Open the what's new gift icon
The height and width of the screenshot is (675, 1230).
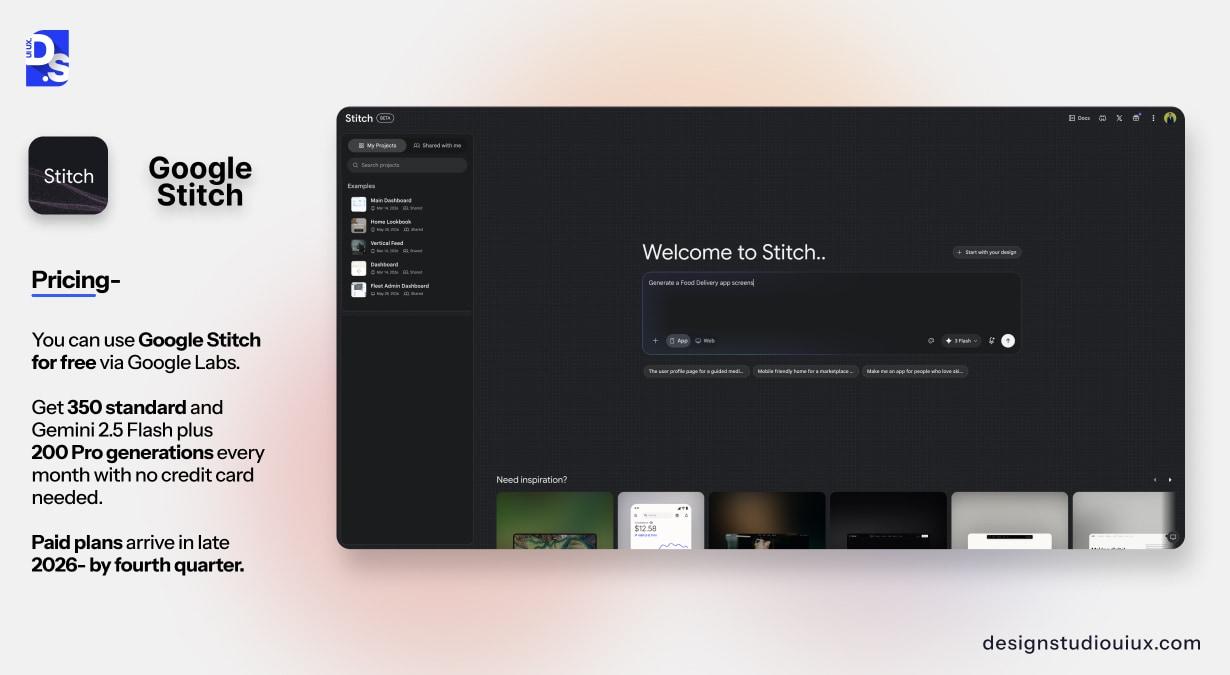(x=1136, y=118)
